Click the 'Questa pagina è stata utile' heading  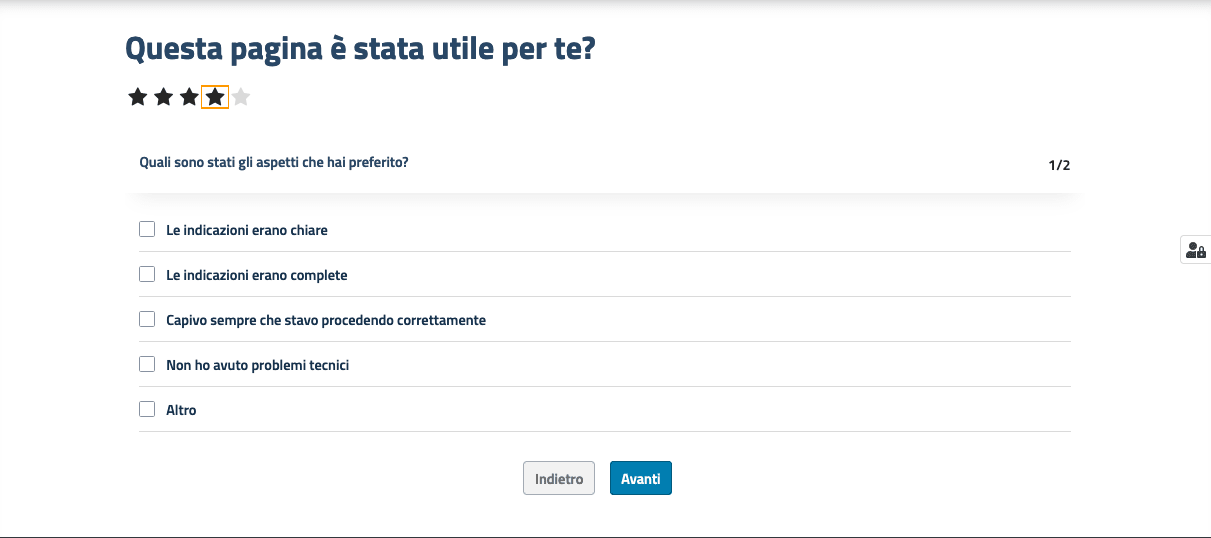pos(360,48)
